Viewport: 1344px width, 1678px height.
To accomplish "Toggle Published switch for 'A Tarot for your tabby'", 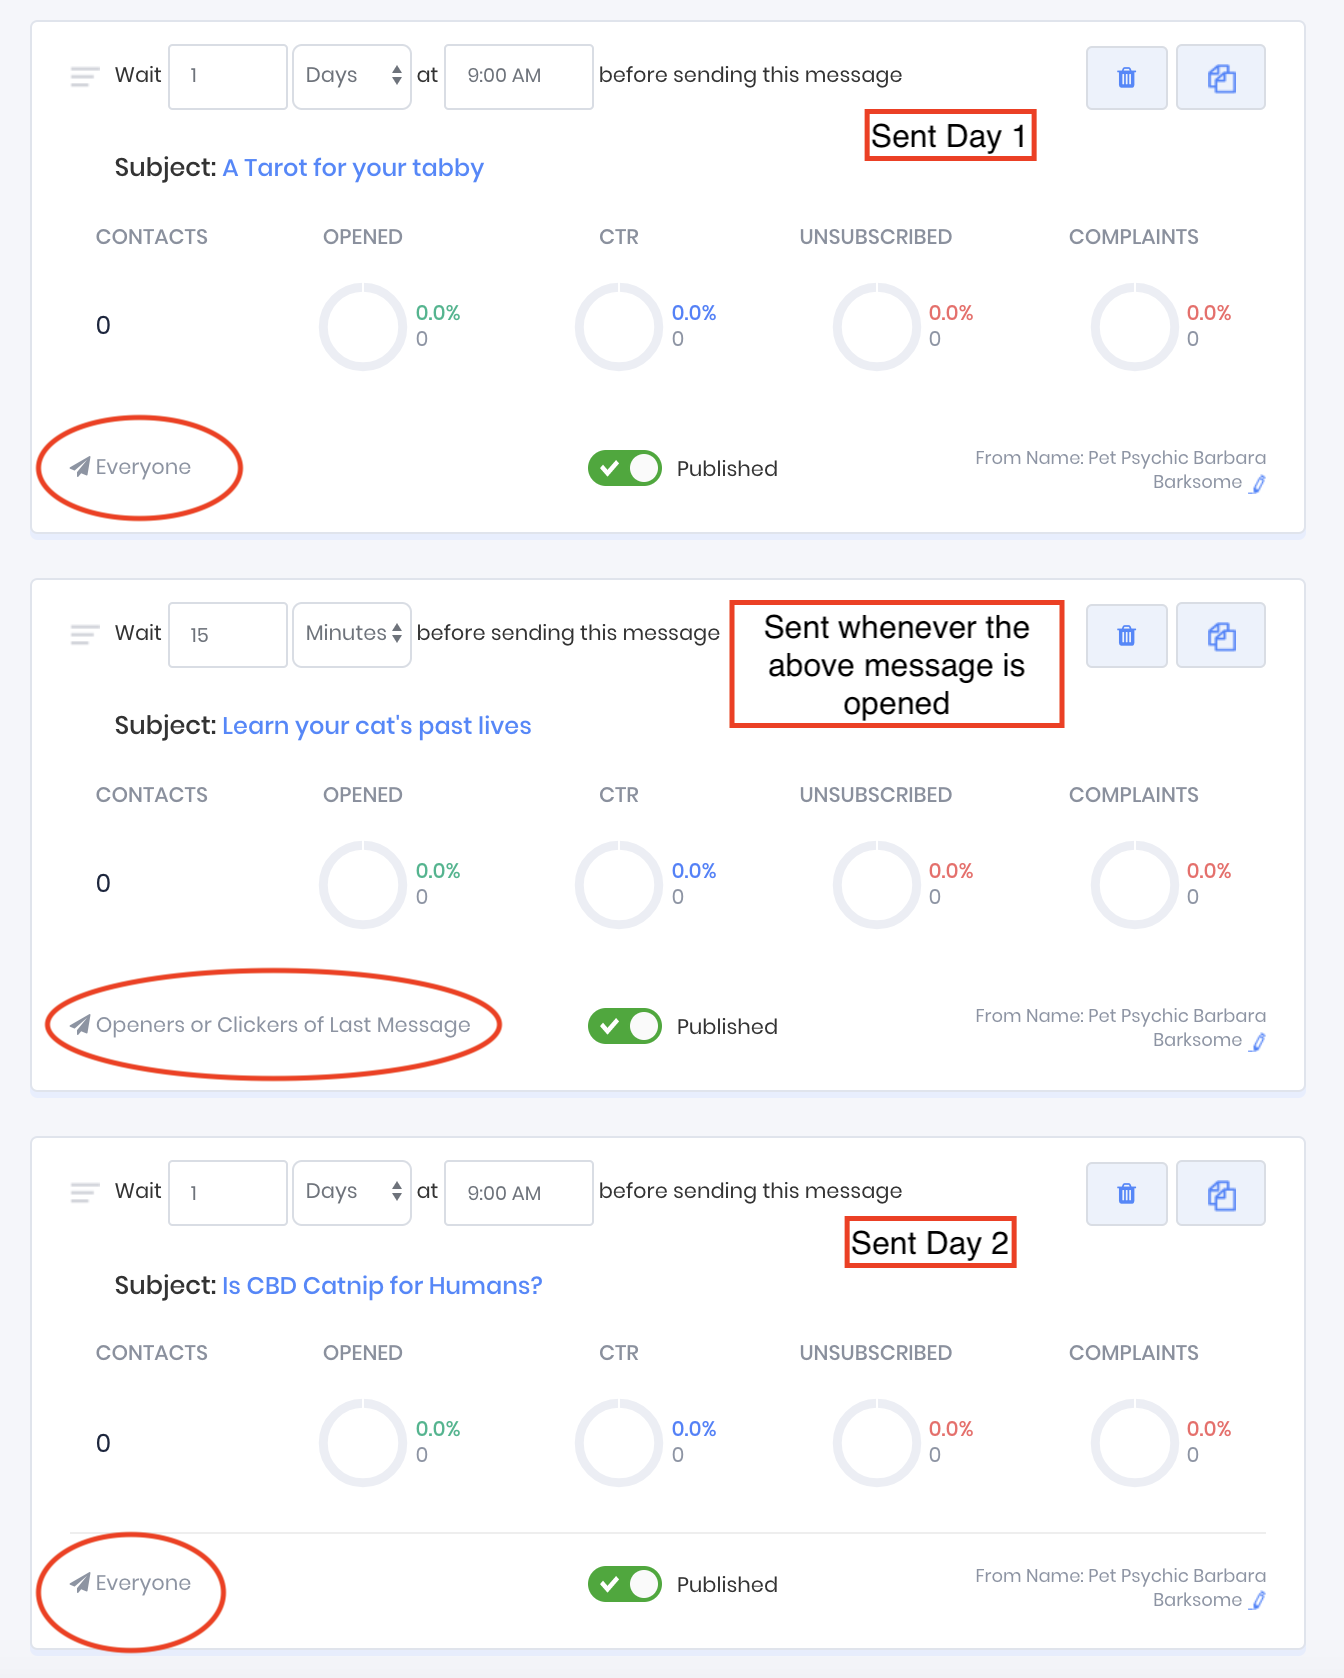I will tap(625, 468).
